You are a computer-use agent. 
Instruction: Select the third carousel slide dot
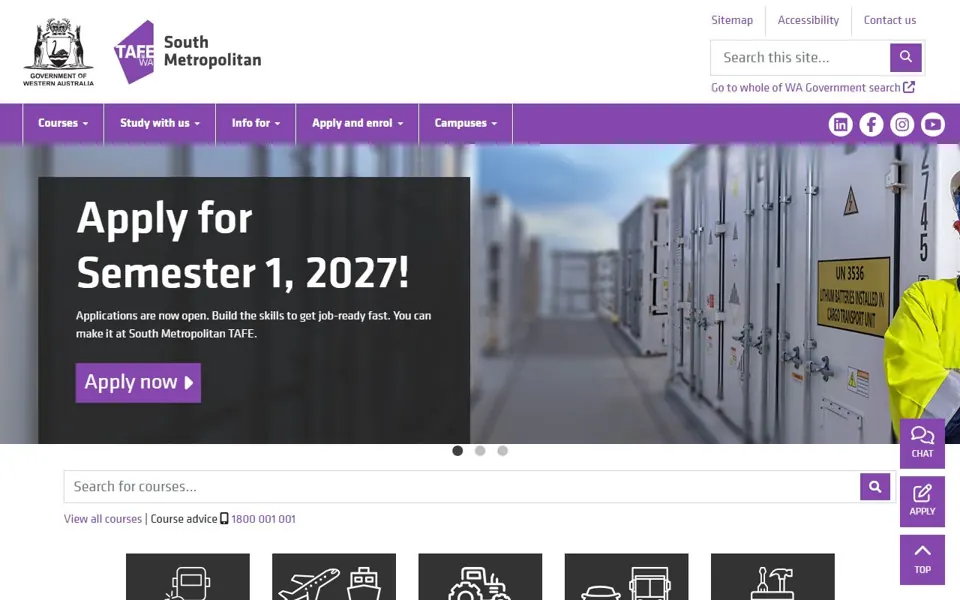click(x=503, y=451)
